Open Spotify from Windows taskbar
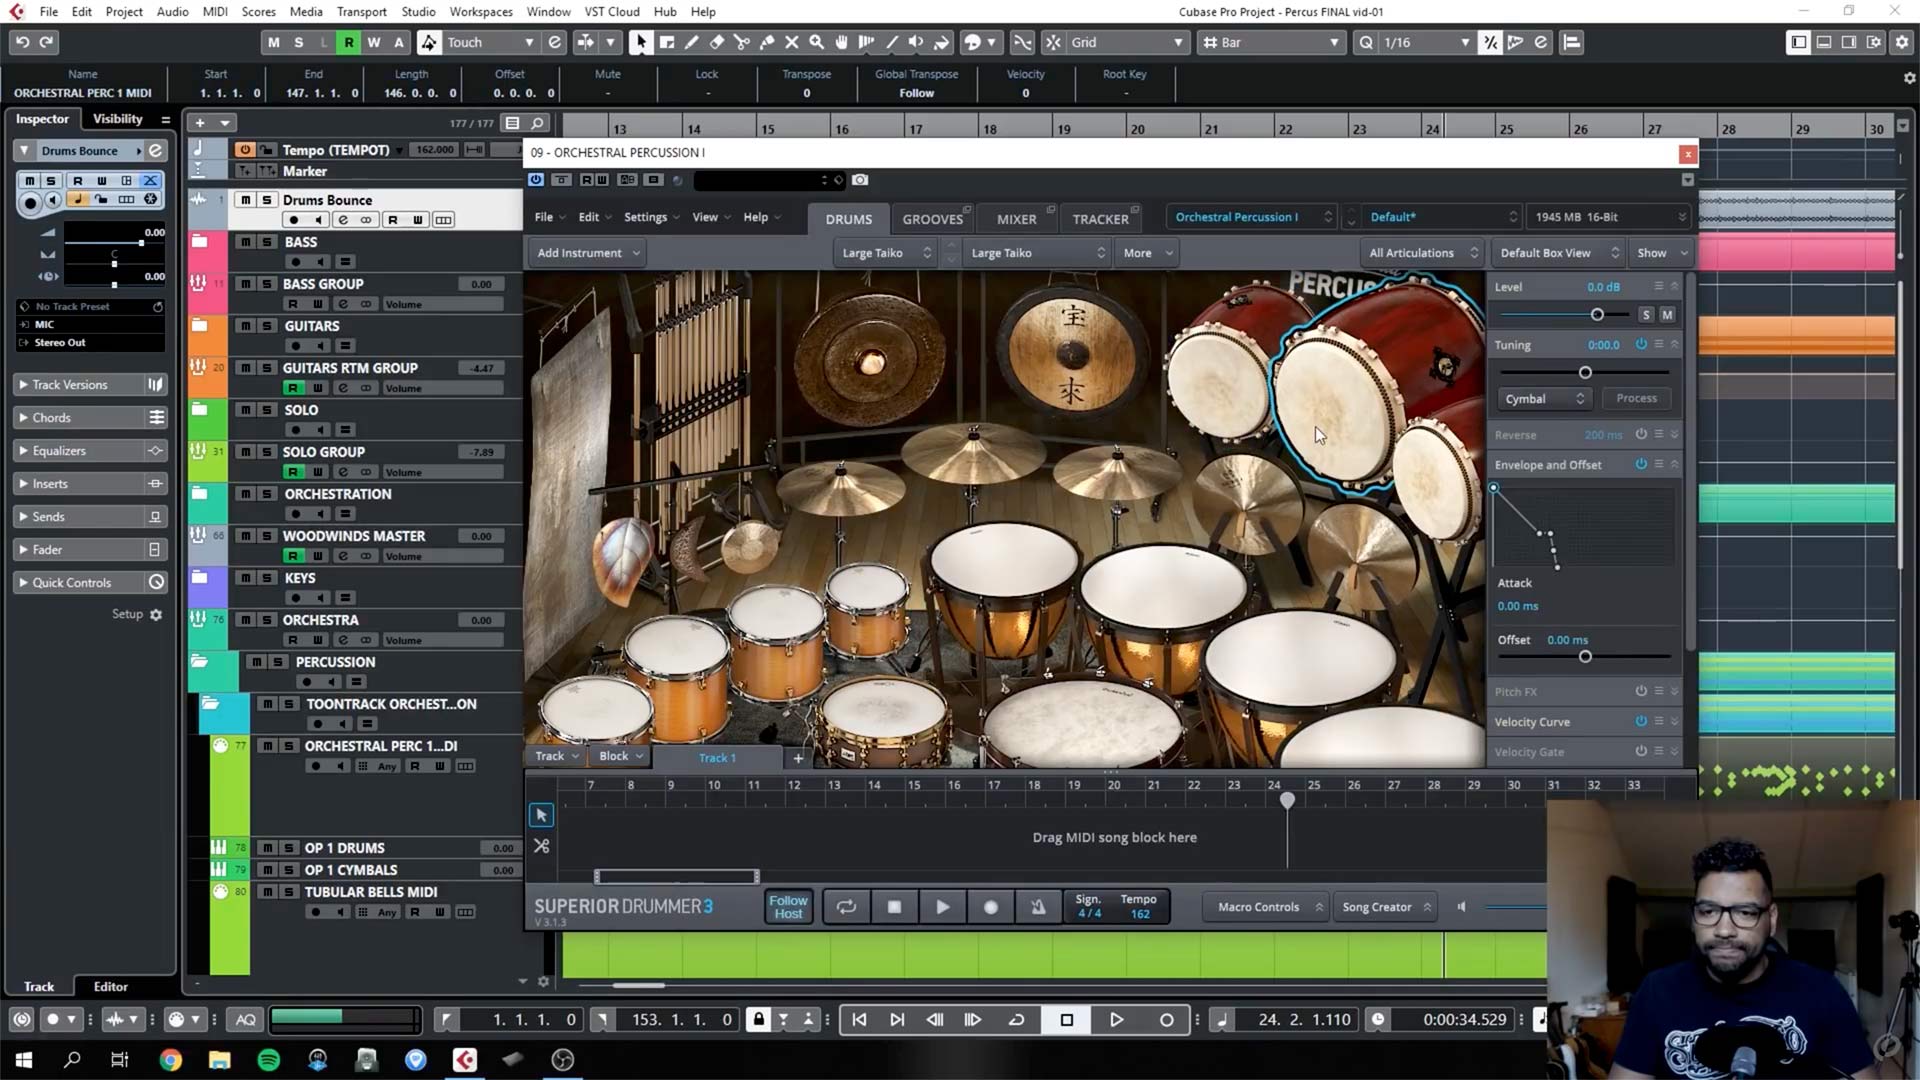 click(x=268, y=1060)
